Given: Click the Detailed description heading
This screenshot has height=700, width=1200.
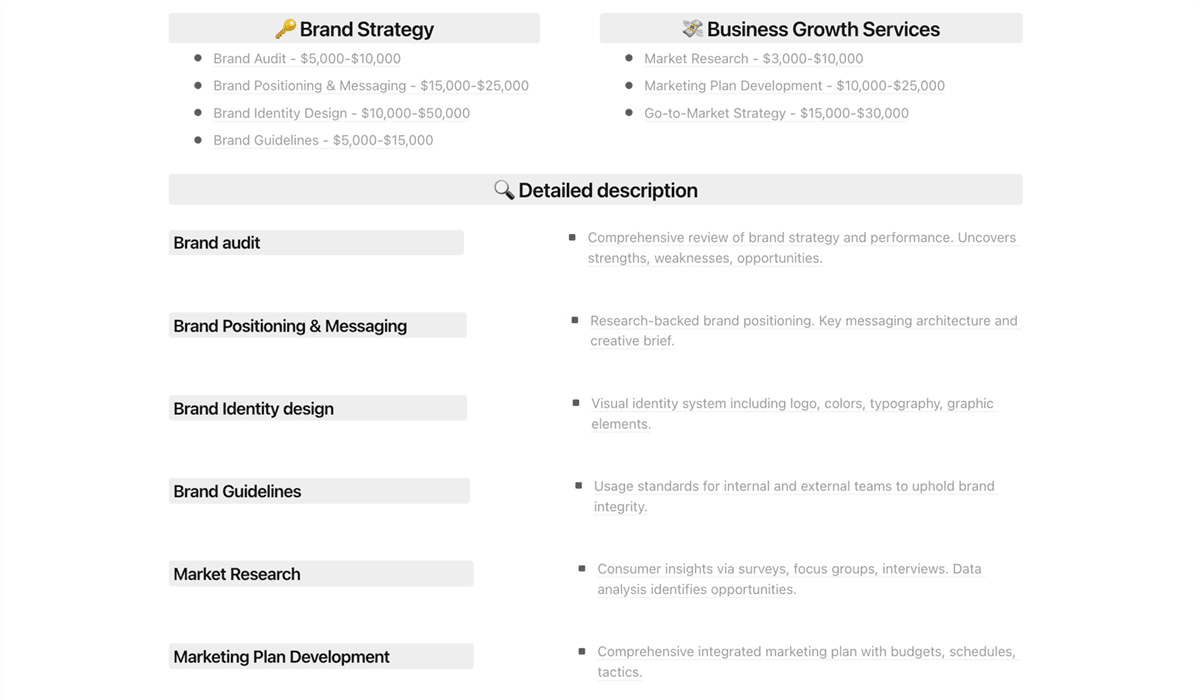Looking at the screenshot, I should (x=596, y=190).
